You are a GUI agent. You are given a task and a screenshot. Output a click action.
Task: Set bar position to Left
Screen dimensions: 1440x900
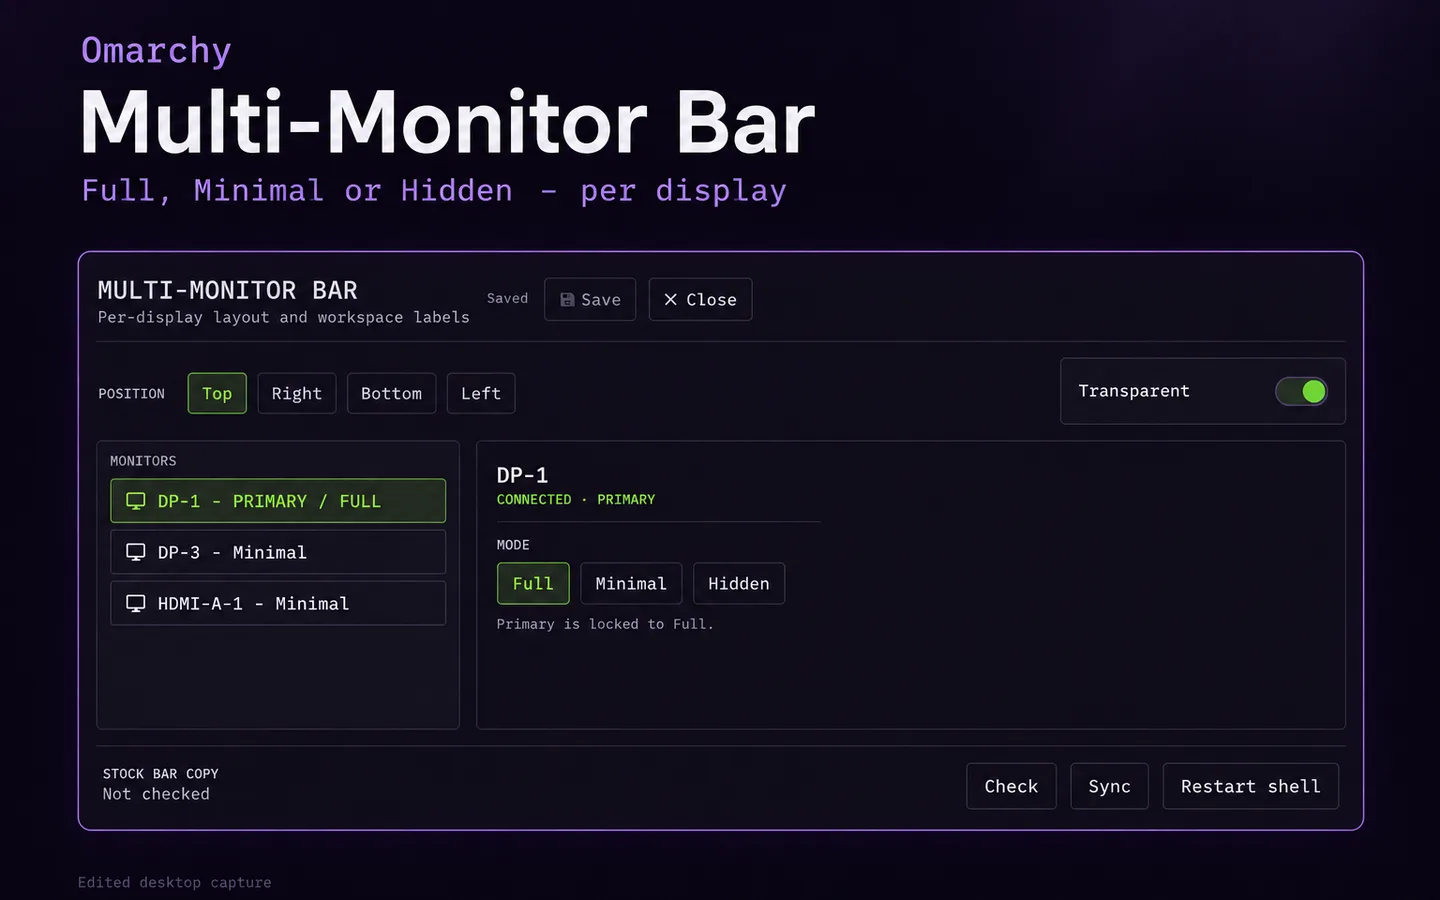click(x=481, y=393)
